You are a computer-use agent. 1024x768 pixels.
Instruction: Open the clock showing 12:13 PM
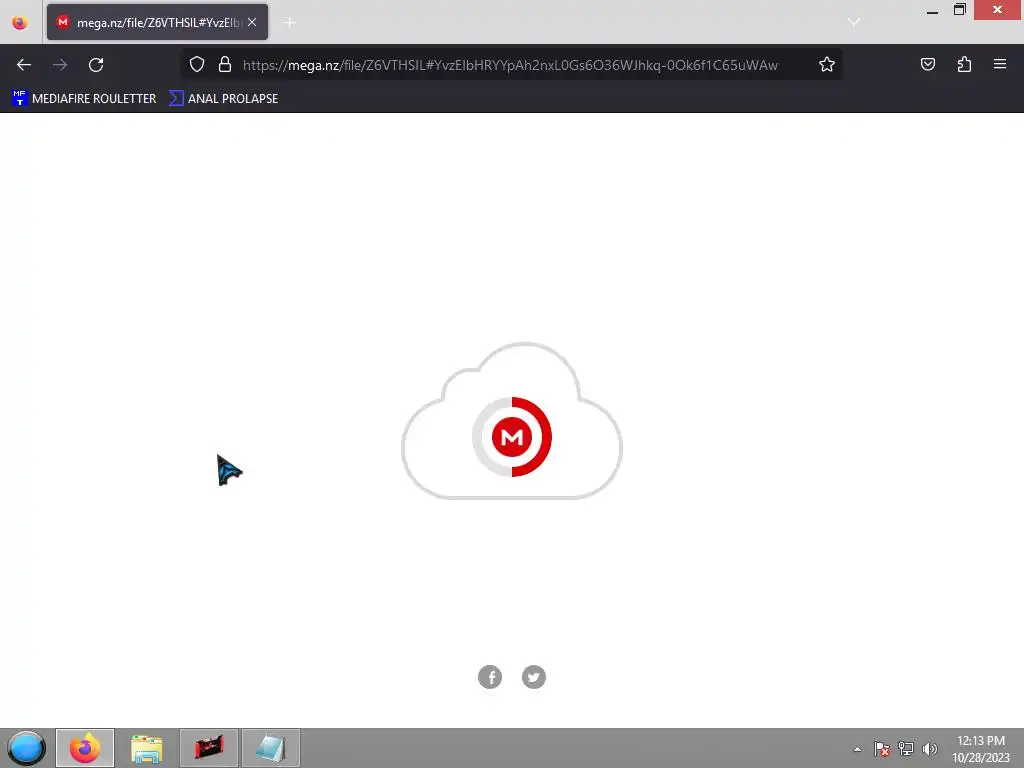[980, 749]
